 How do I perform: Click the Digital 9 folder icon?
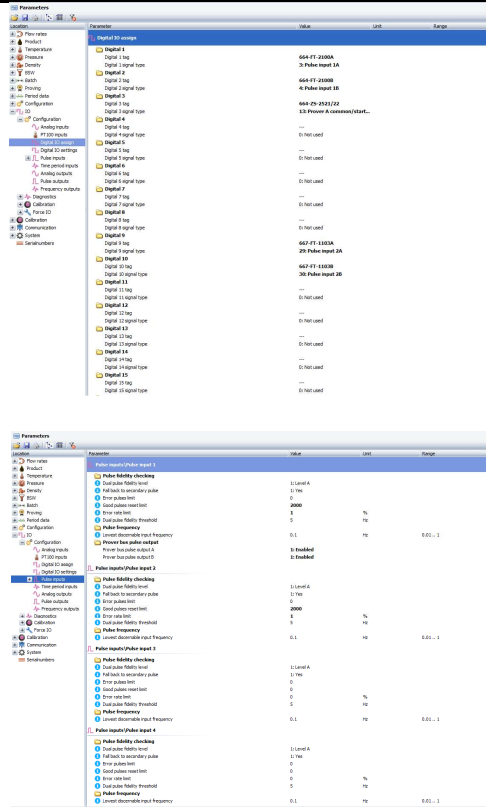click(99, 235)
